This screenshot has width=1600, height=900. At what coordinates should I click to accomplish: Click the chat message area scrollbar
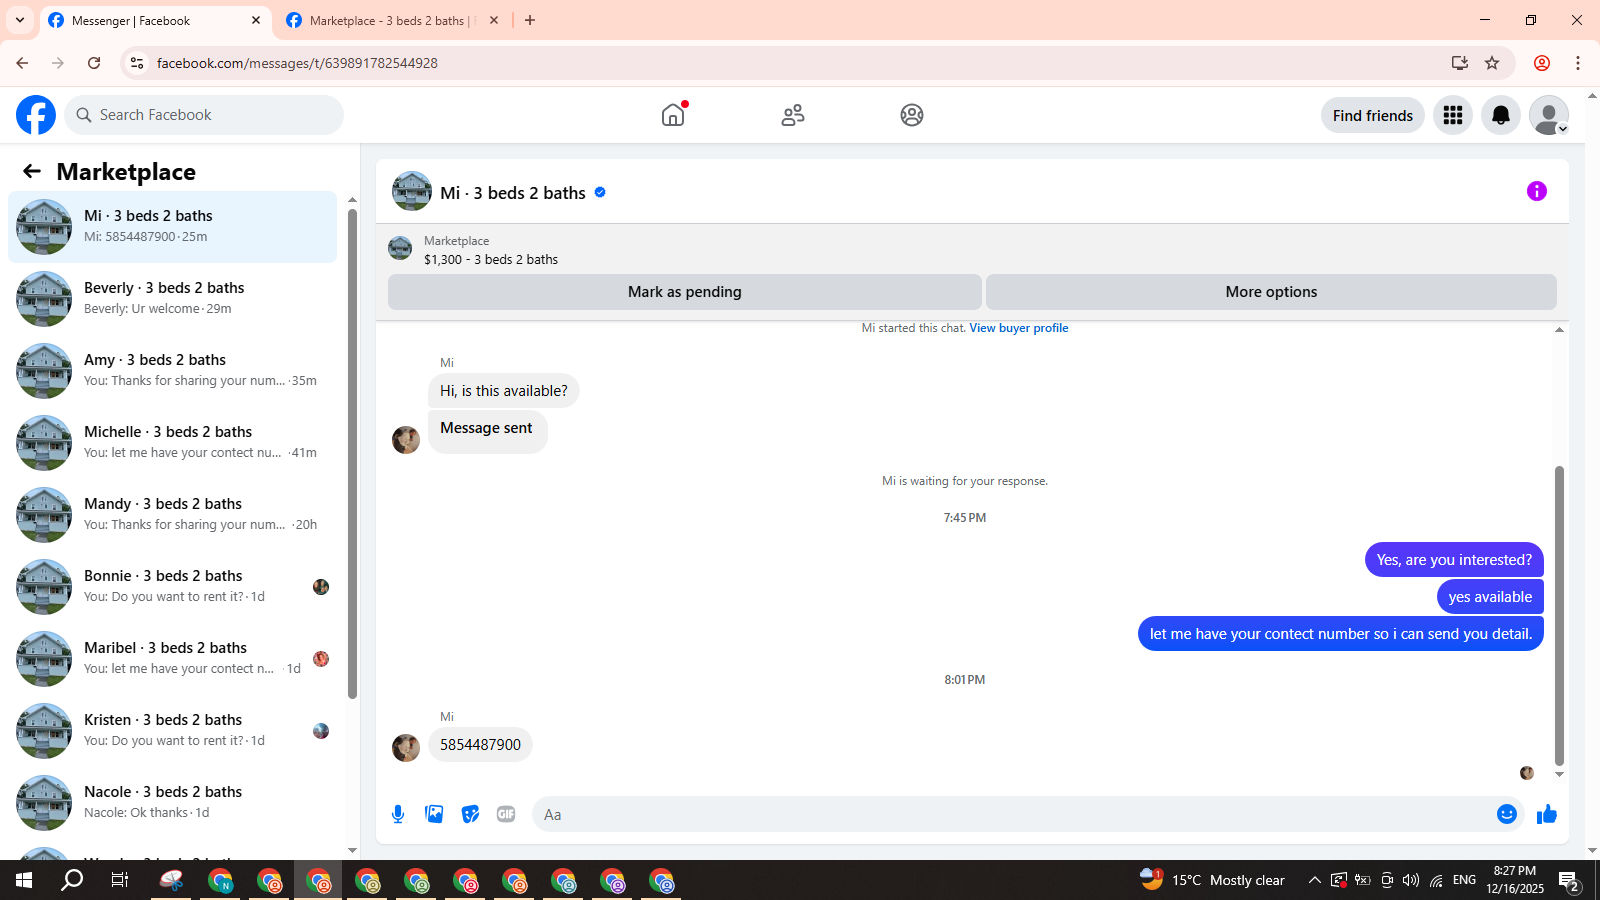click(1559, 615)
